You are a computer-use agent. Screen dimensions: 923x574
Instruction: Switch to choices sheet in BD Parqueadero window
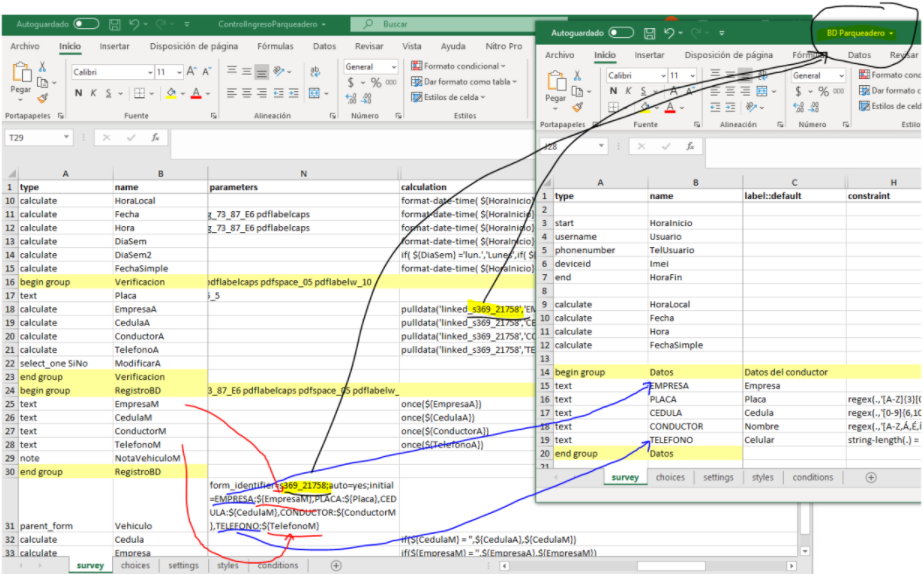pyautogui.click(x=670, y=477)
